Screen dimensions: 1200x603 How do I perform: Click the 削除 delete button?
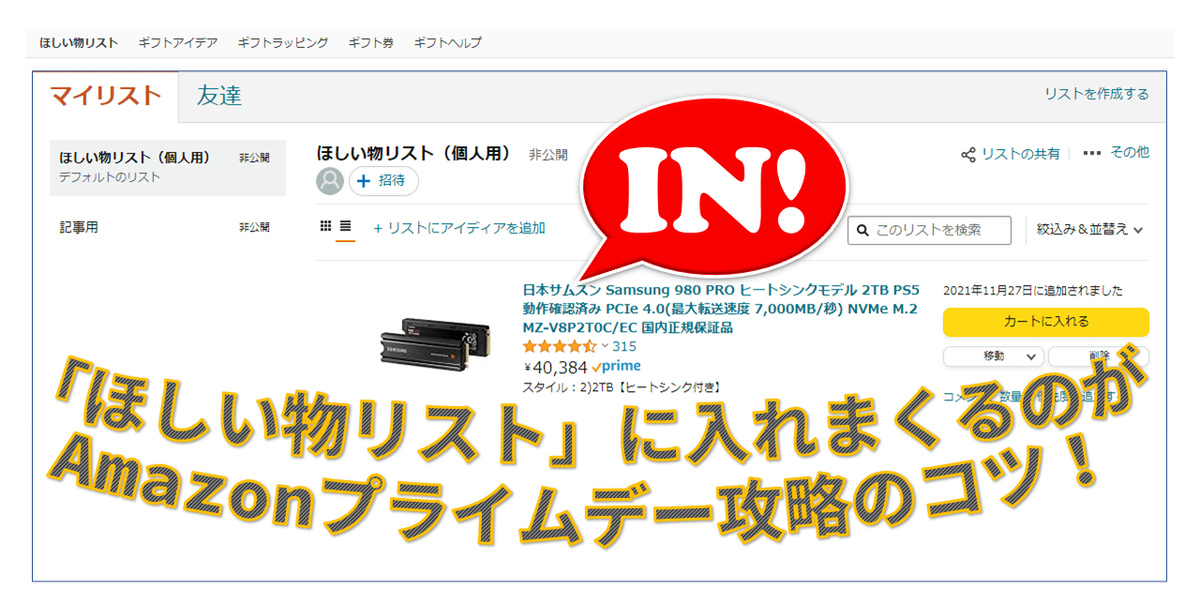click(x=1098, y=356)
